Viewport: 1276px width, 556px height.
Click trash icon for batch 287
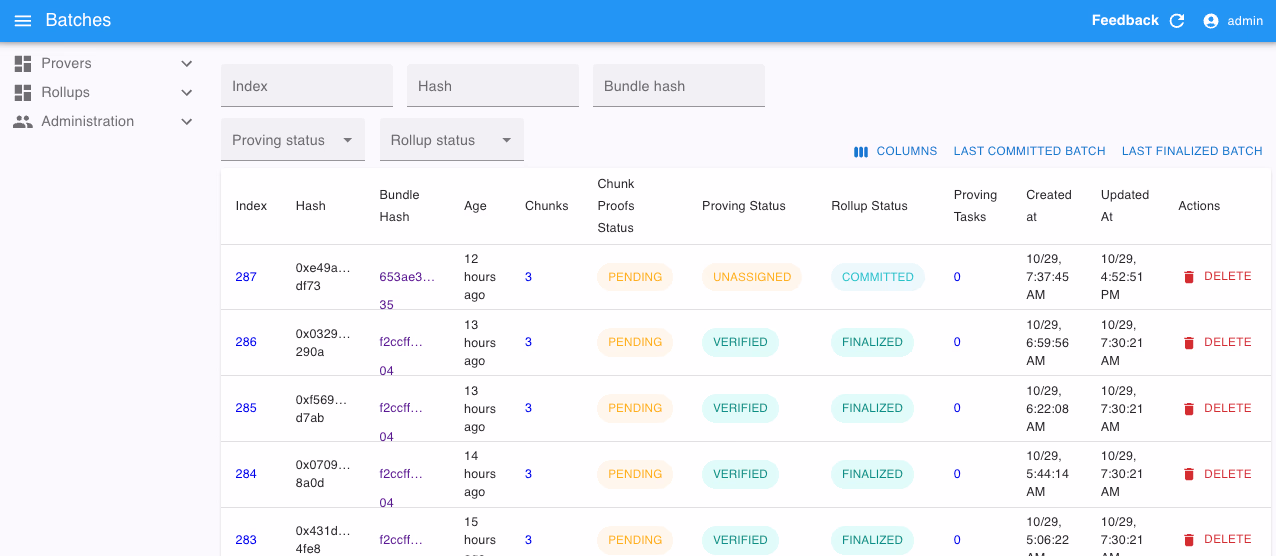point(1189,277)
